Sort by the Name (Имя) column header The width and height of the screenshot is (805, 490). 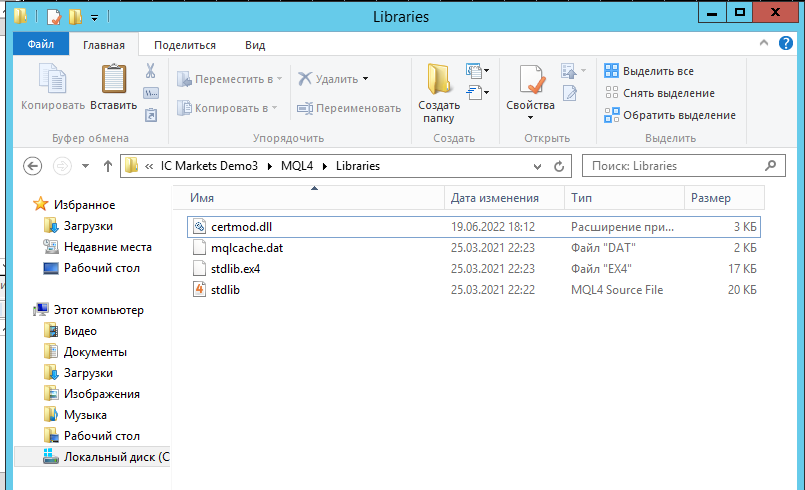[x=309, y=198]
